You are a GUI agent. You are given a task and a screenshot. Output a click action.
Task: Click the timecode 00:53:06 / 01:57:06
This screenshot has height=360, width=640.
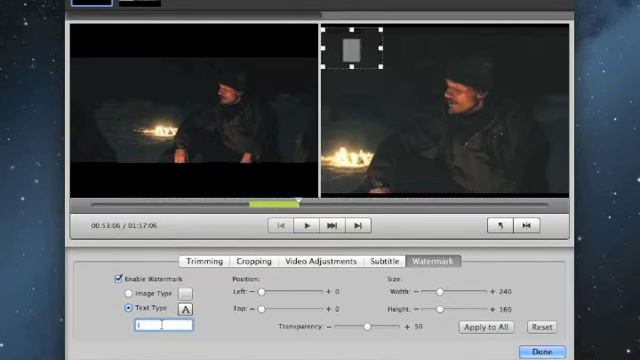pyautogui.click(x=124, y=225)
